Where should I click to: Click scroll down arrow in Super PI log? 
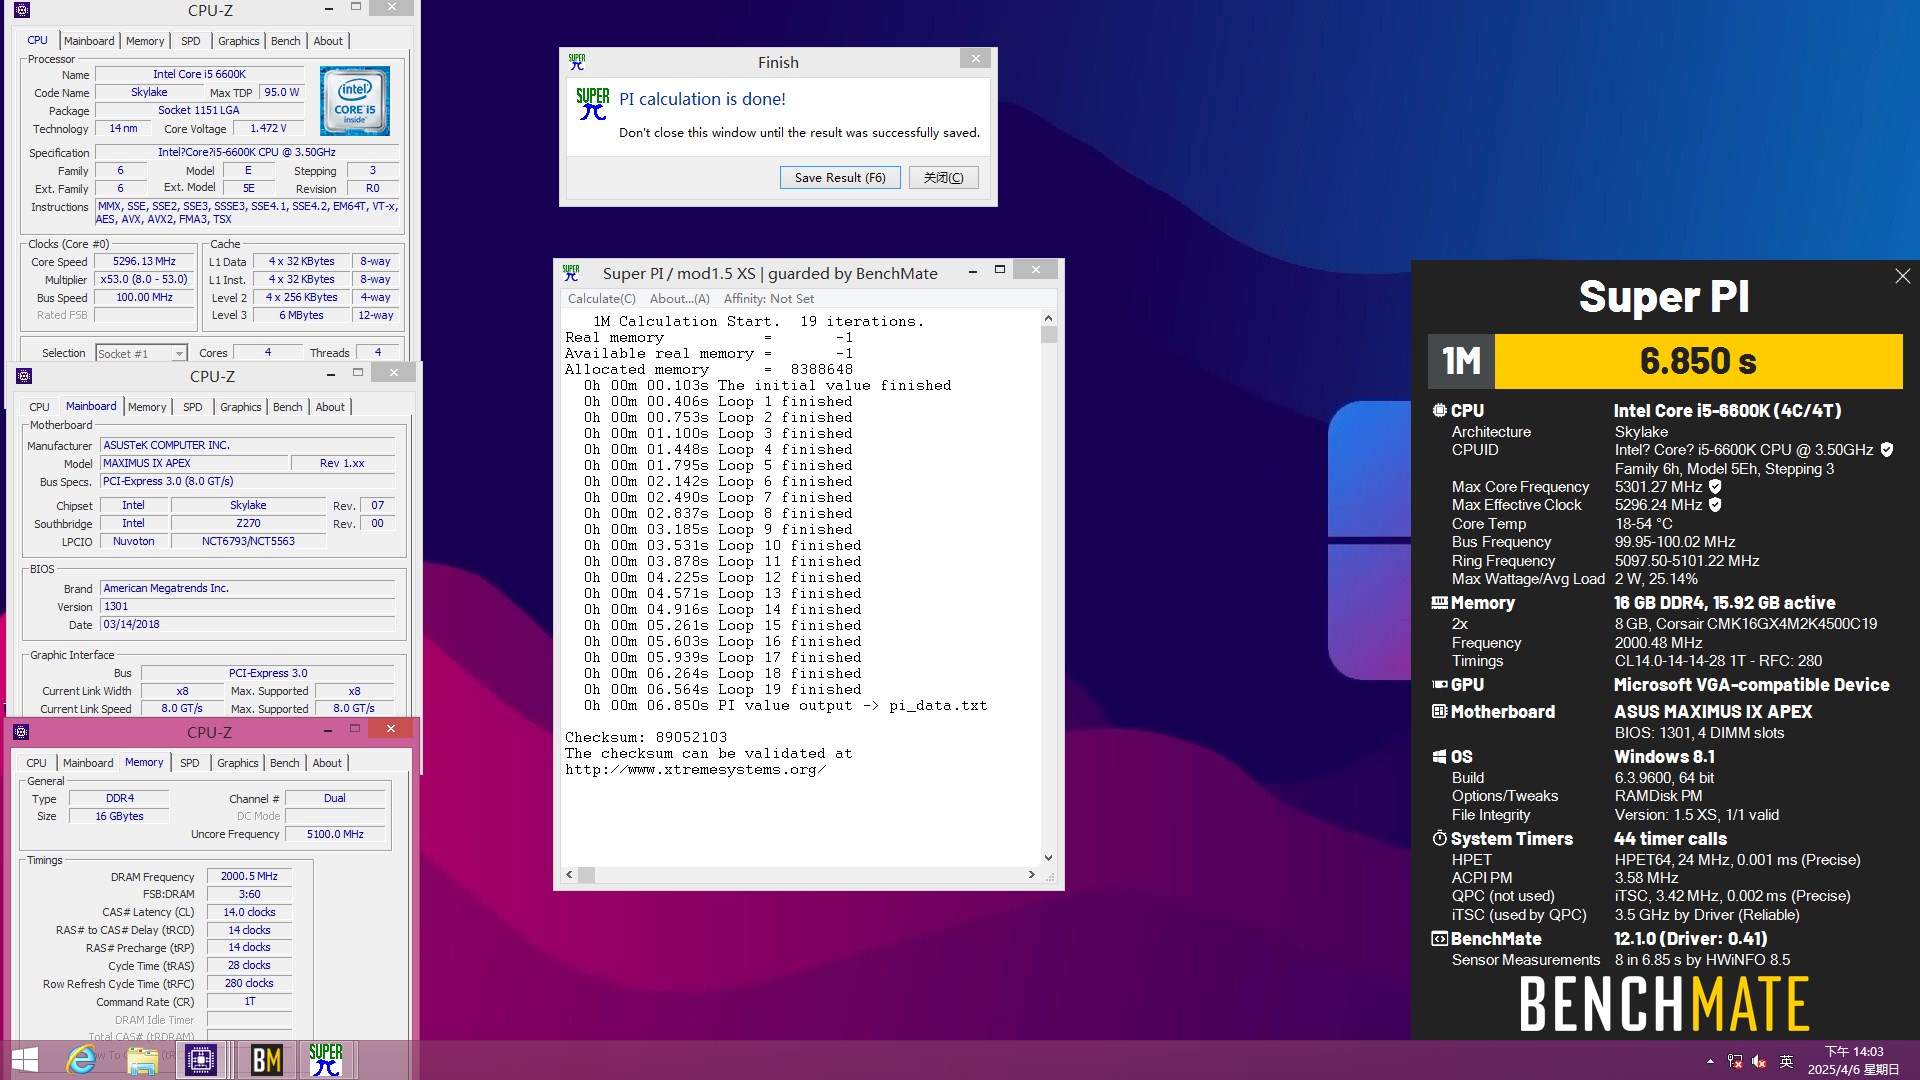click(1048, 858)
